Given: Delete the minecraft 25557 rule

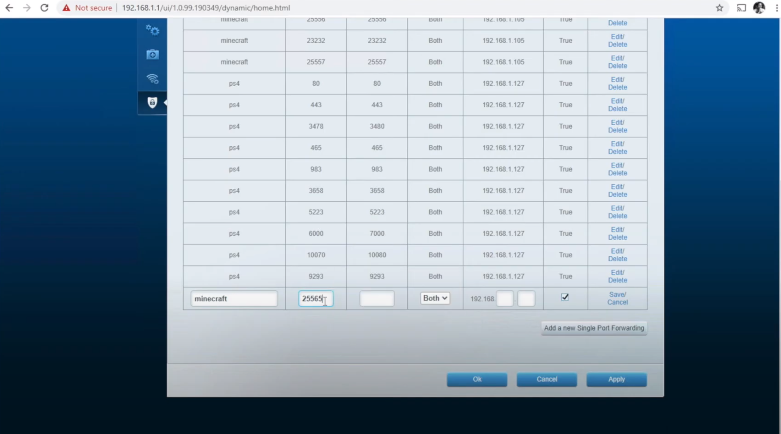Looking at the screenshot, I should pos(618,66).
